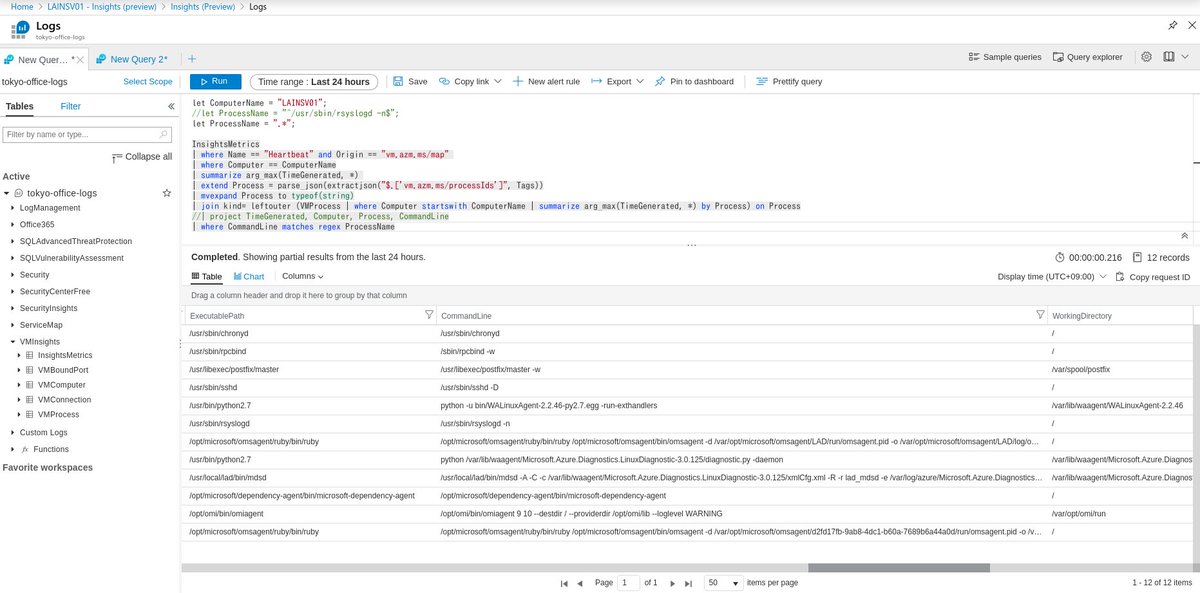Collapse the tokyo-office-logs workspace node
This screenshot has width=1200, height=593.
point(7,192)
